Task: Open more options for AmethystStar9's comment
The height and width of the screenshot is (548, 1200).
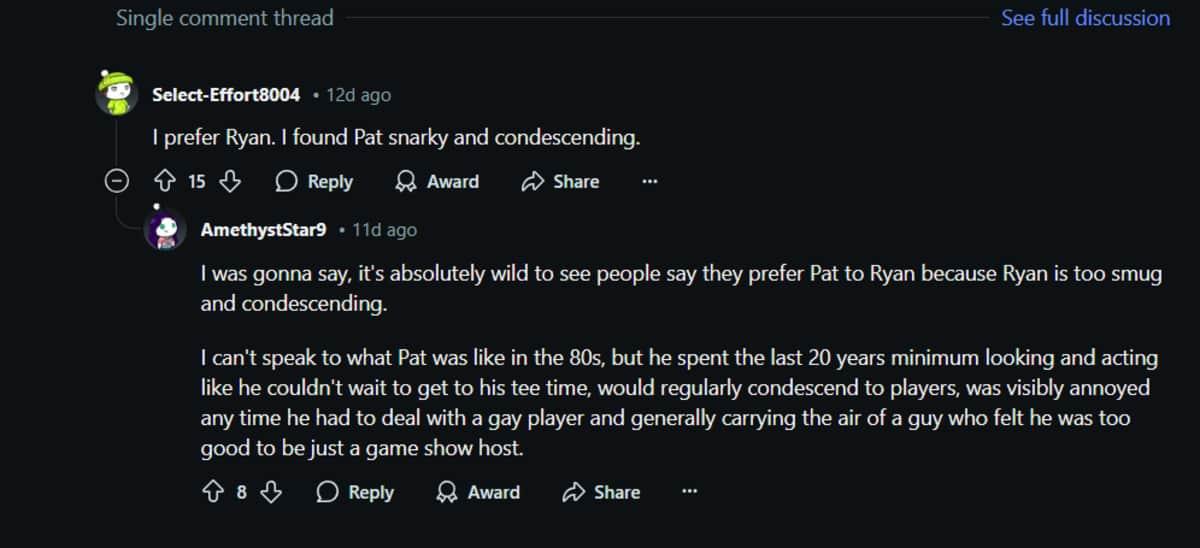Action: pyautogui.click(x=689, y=492)
